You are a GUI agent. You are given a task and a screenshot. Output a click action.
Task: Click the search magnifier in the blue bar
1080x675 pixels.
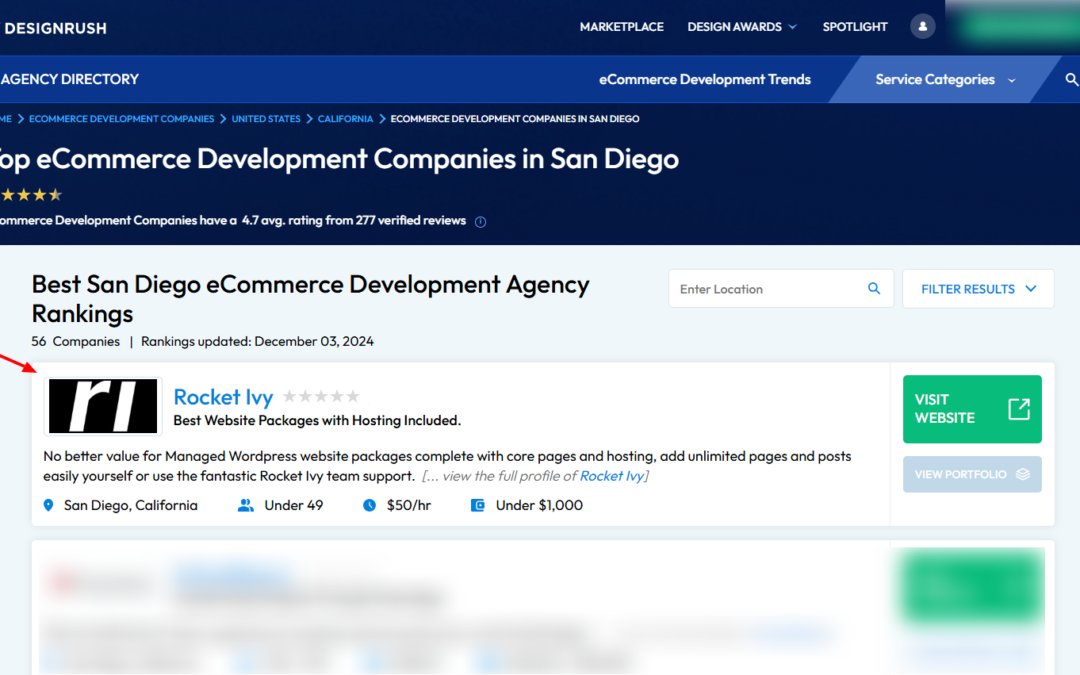coord(1071,79)
